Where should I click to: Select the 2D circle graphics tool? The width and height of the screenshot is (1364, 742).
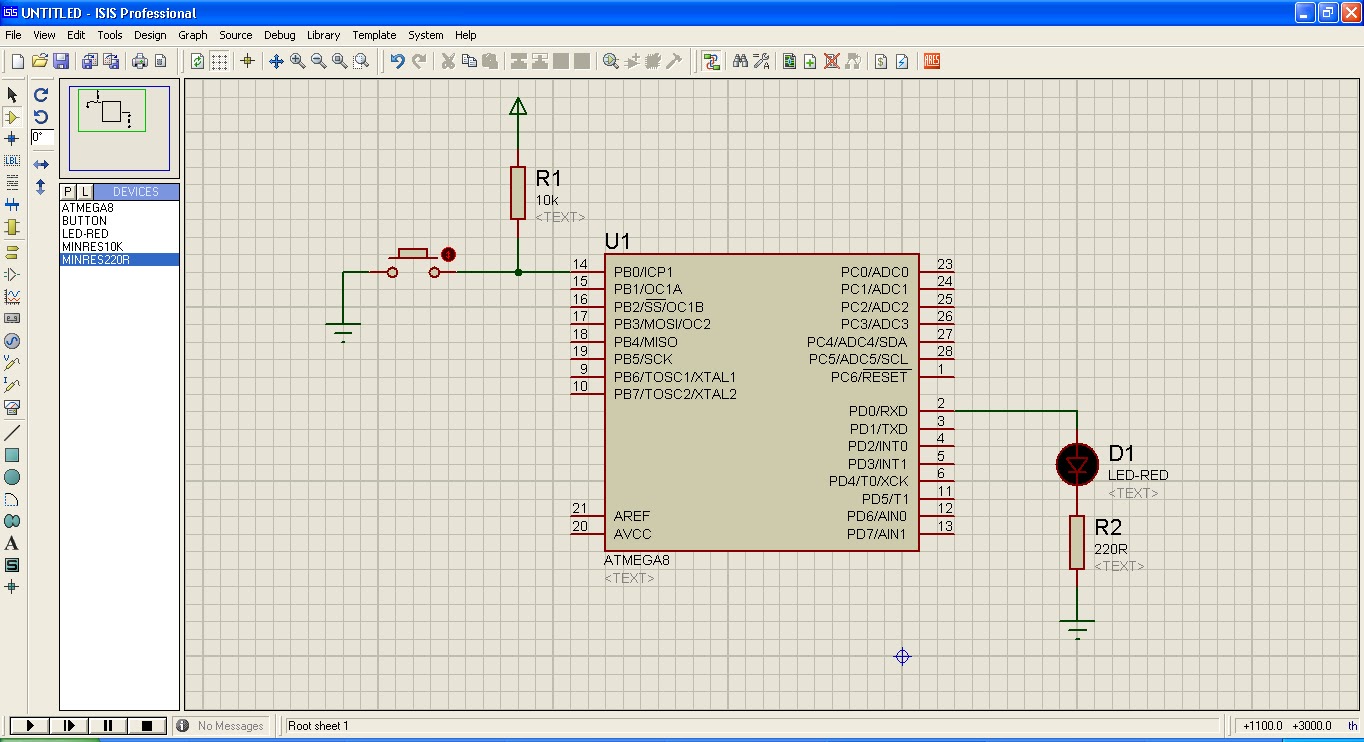tap(12, 477)
